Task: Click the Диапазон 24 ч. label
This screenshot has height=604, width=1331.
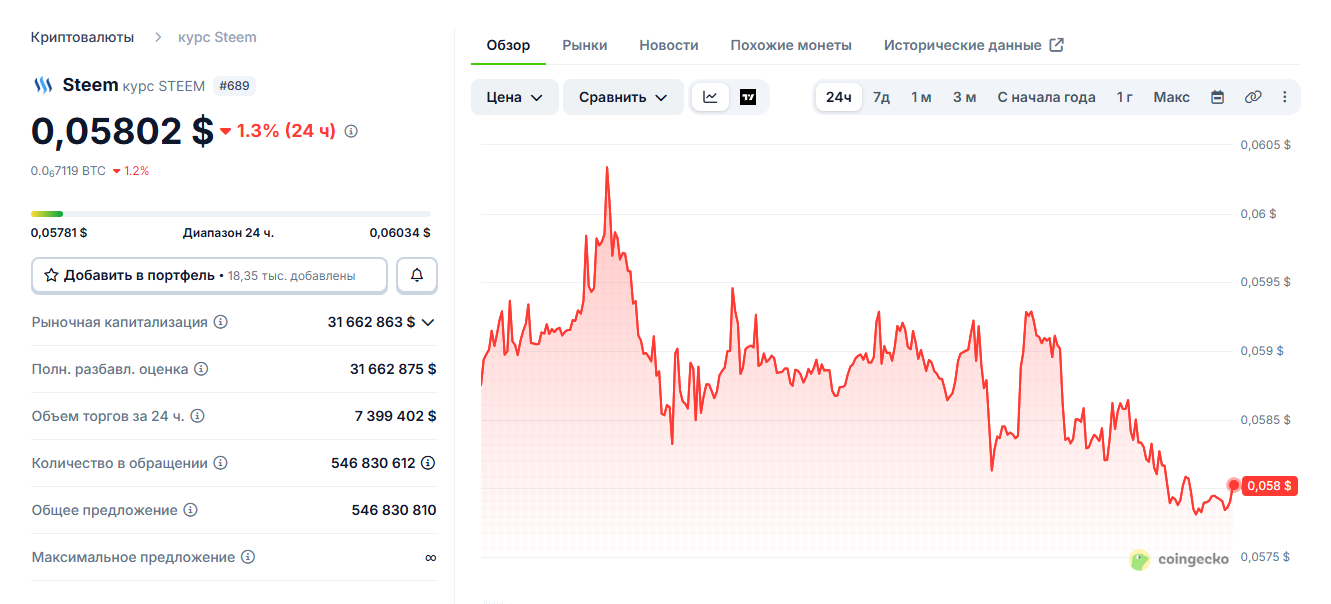Action: (x=228, y=233)
